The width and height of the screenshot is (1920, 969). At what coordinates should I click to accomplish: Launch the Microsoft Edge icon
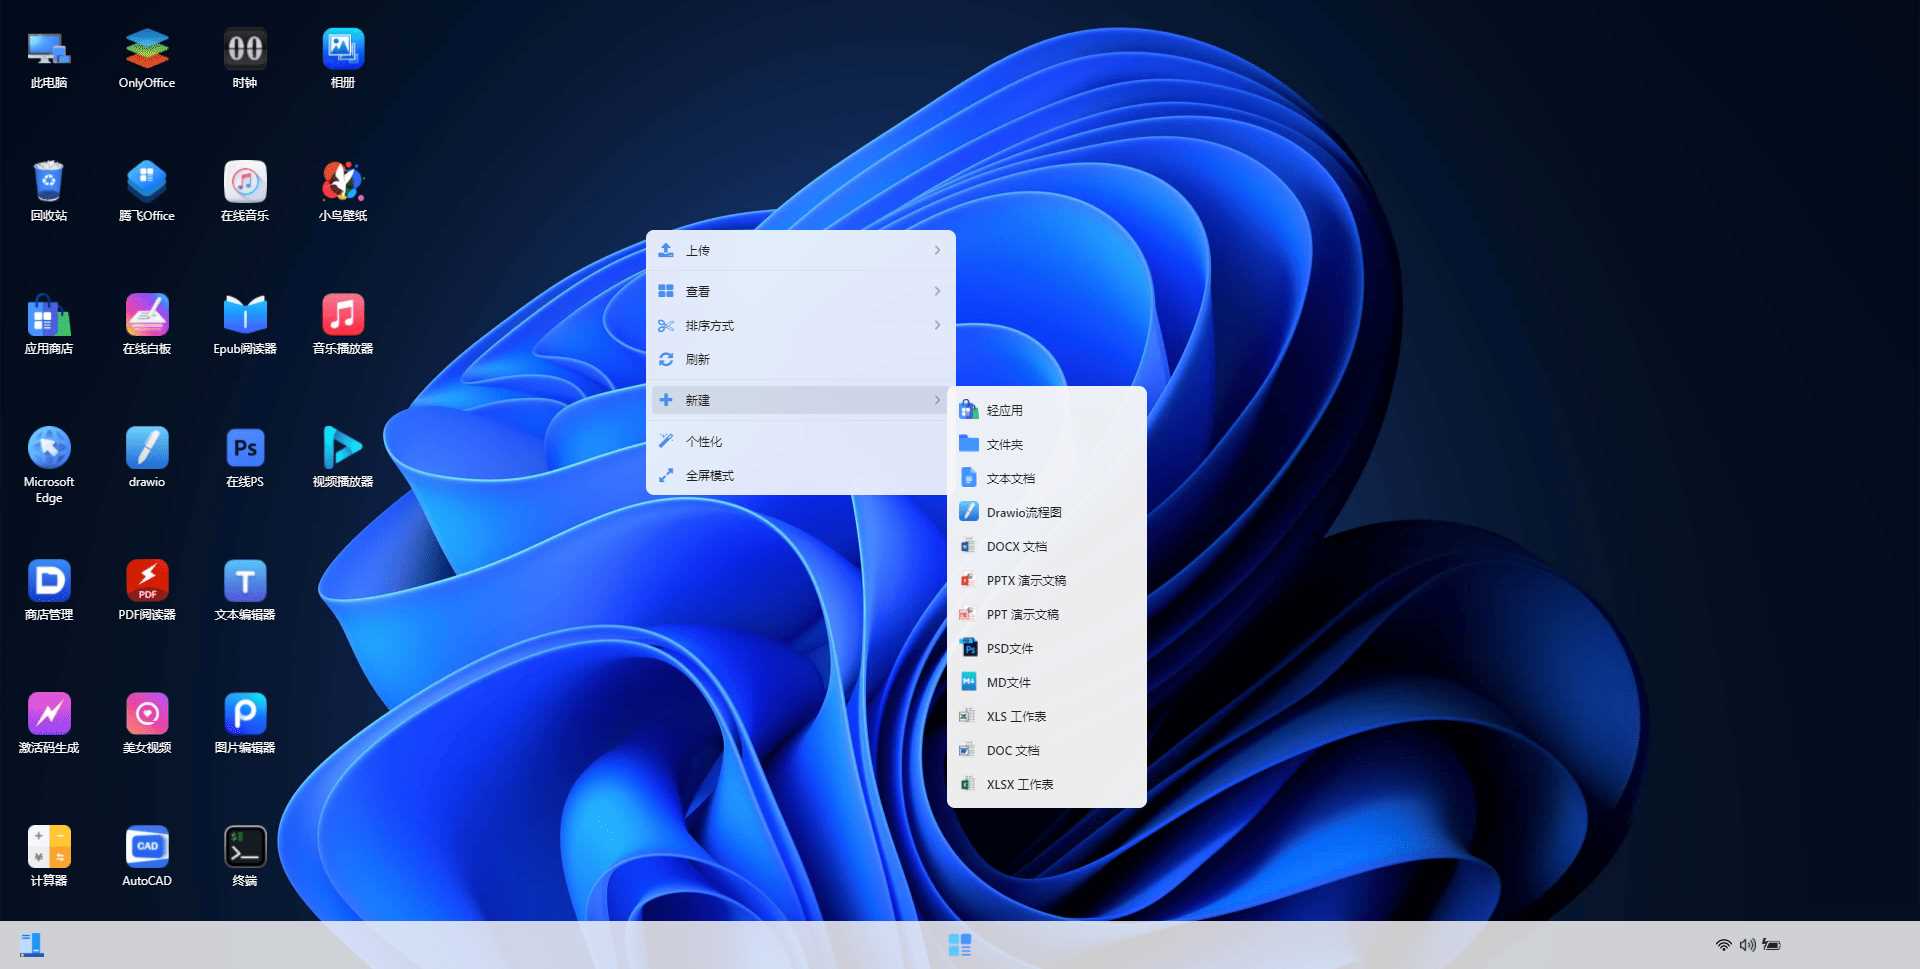click(x=48, y=448)
